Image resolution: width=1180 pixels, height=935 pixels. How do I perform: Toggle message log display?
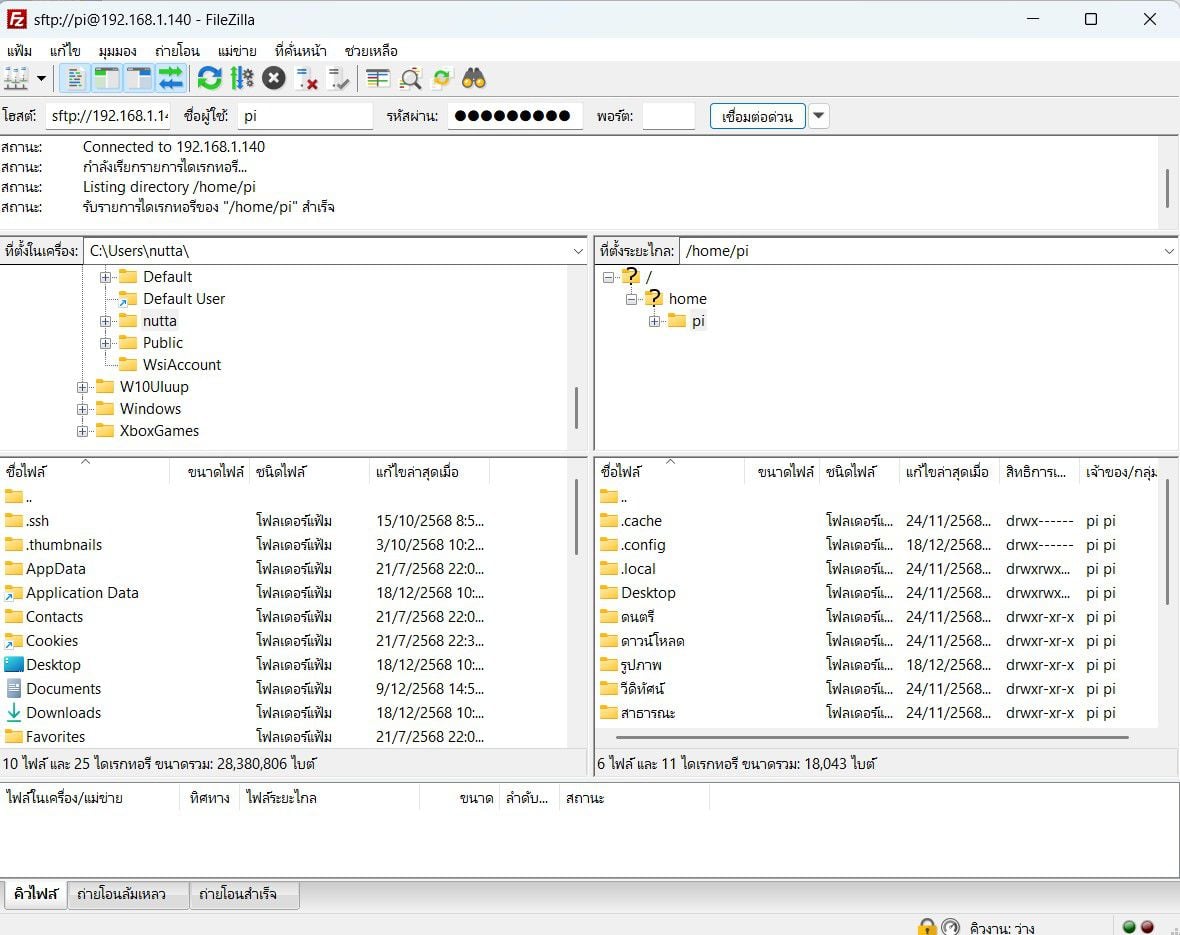pyautogui.click(x=74, y=78)
